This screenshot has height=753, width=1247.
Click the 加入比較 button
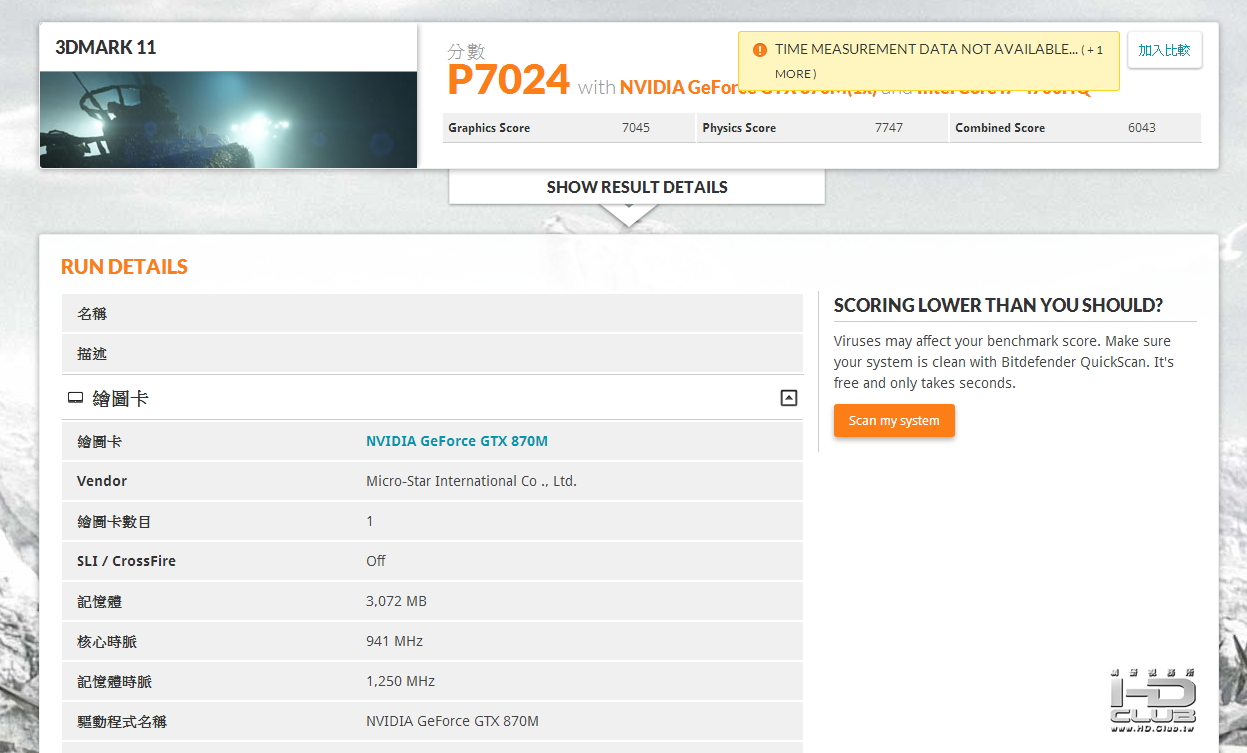point(1164,50)
